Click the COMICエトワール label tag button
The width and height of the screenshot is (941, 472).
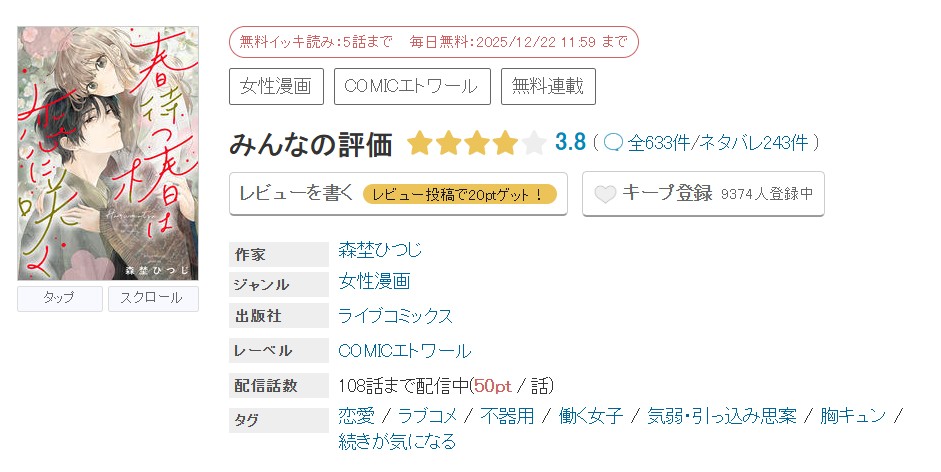click(411, 86)
